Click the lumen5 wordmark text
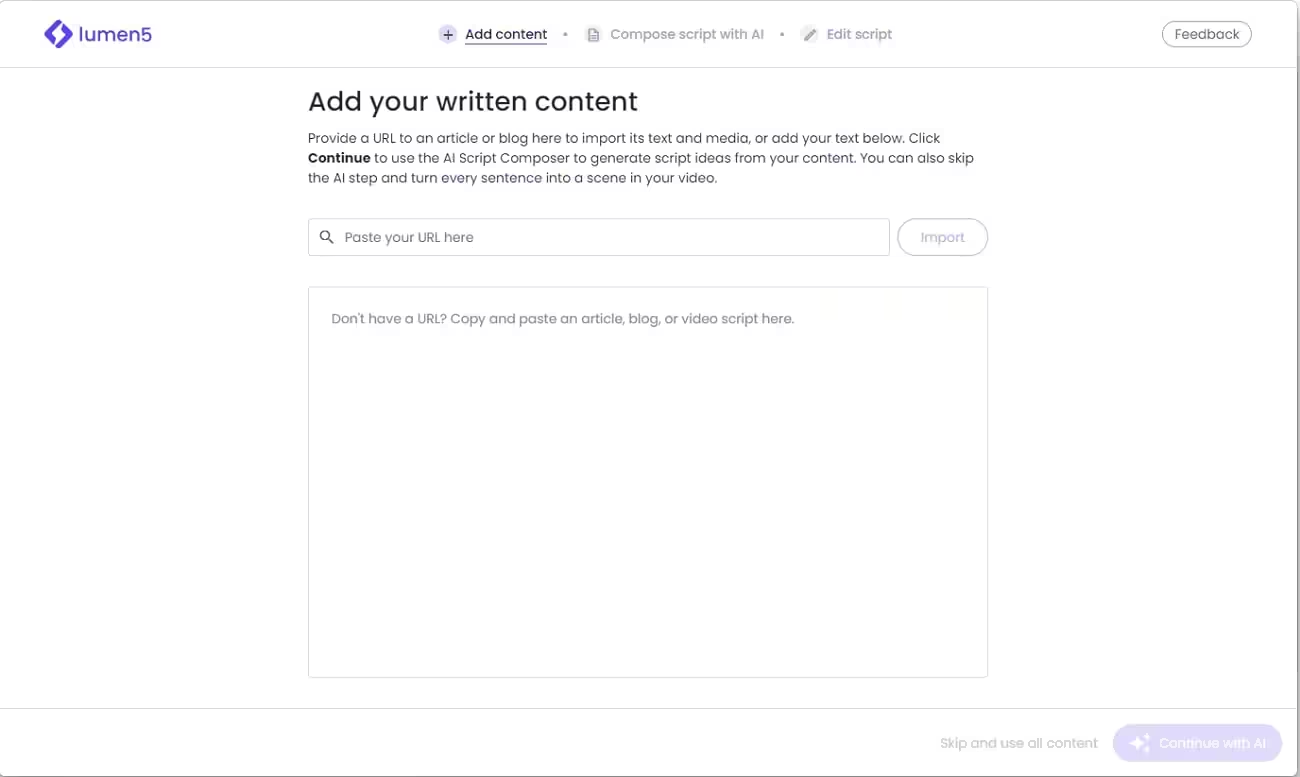1300x777 pixels. [x=115, y=35]
